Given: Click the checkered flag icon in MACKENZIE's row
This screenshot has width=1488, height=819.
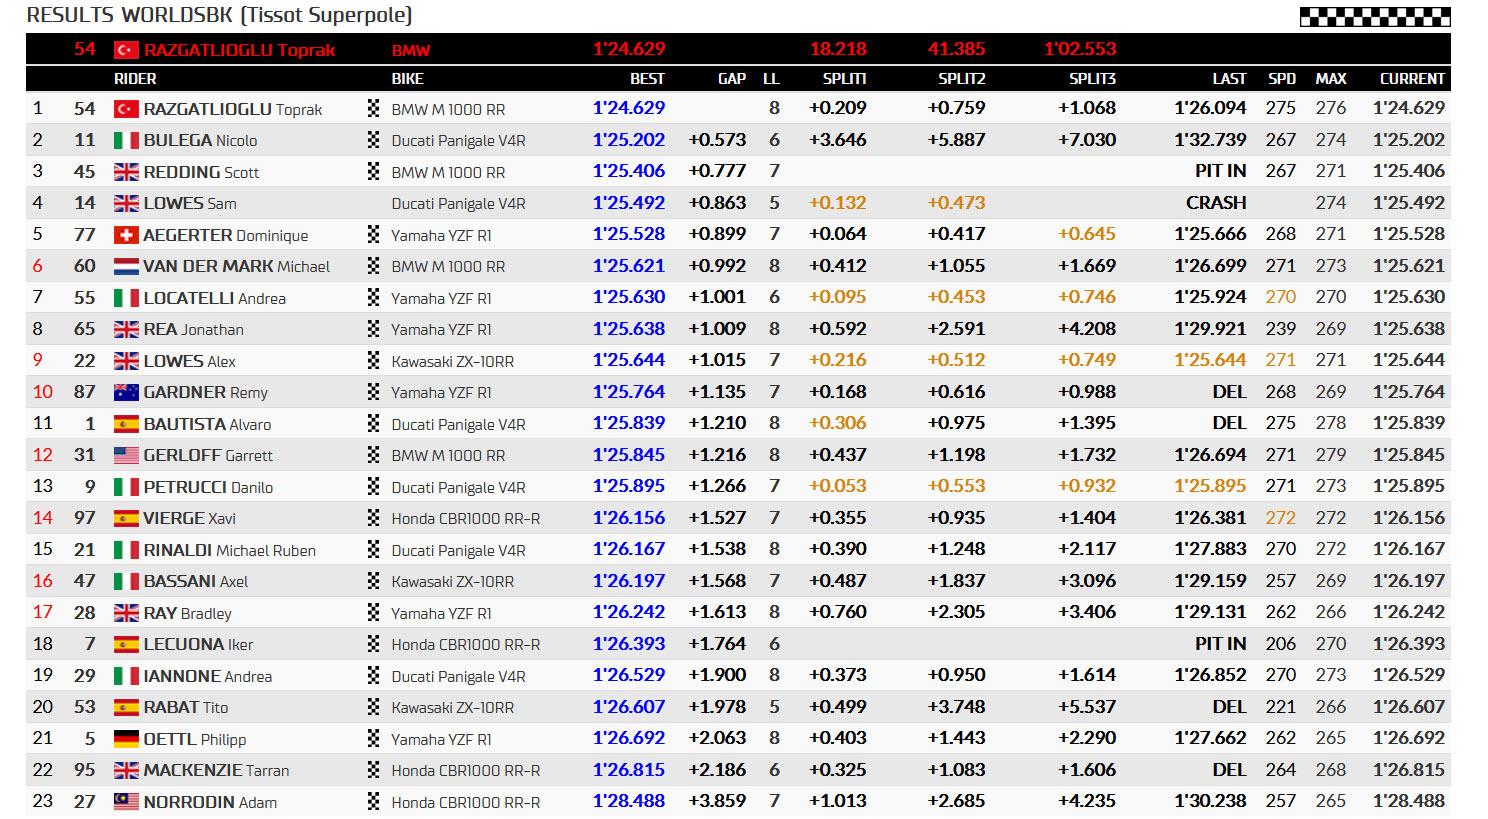Looking at the screenshot, I should tap(374, 770).
